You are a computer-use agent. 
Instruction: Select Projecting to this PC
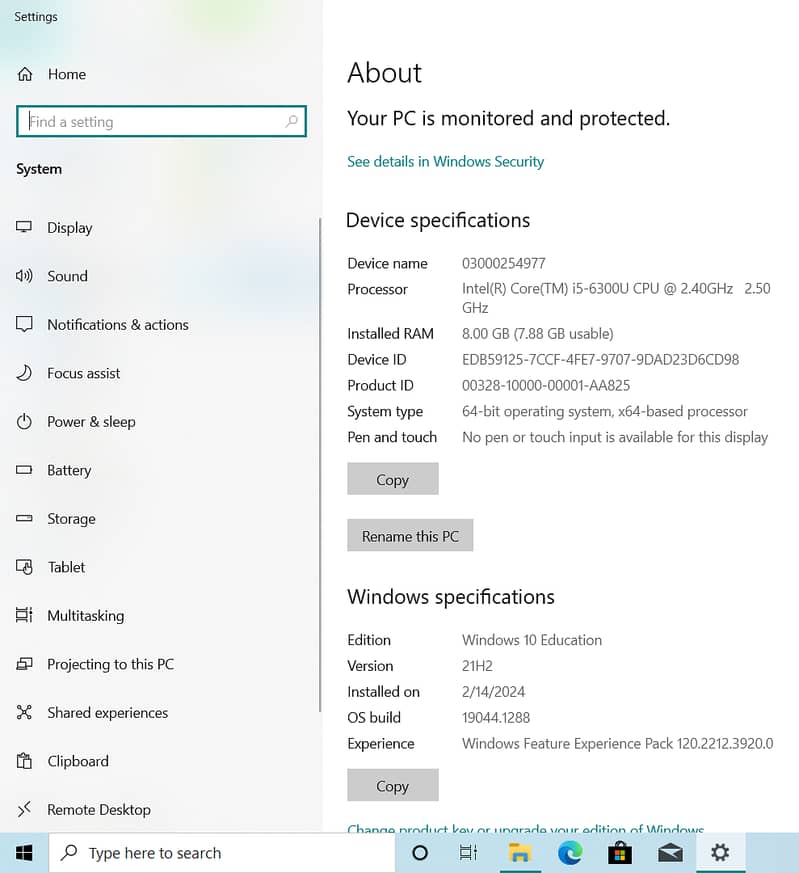coord(110,664)
